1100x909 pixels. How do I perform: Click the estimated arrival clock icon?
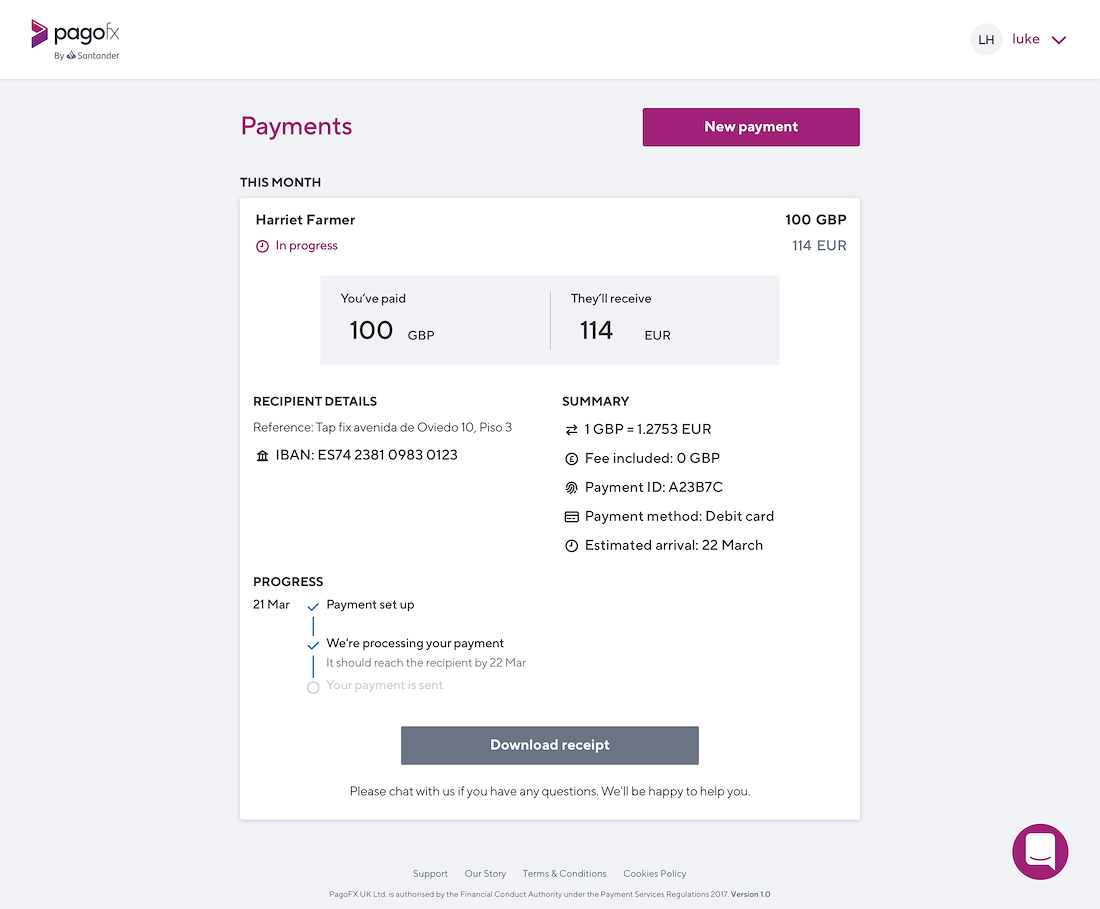[x=572, y=546]
